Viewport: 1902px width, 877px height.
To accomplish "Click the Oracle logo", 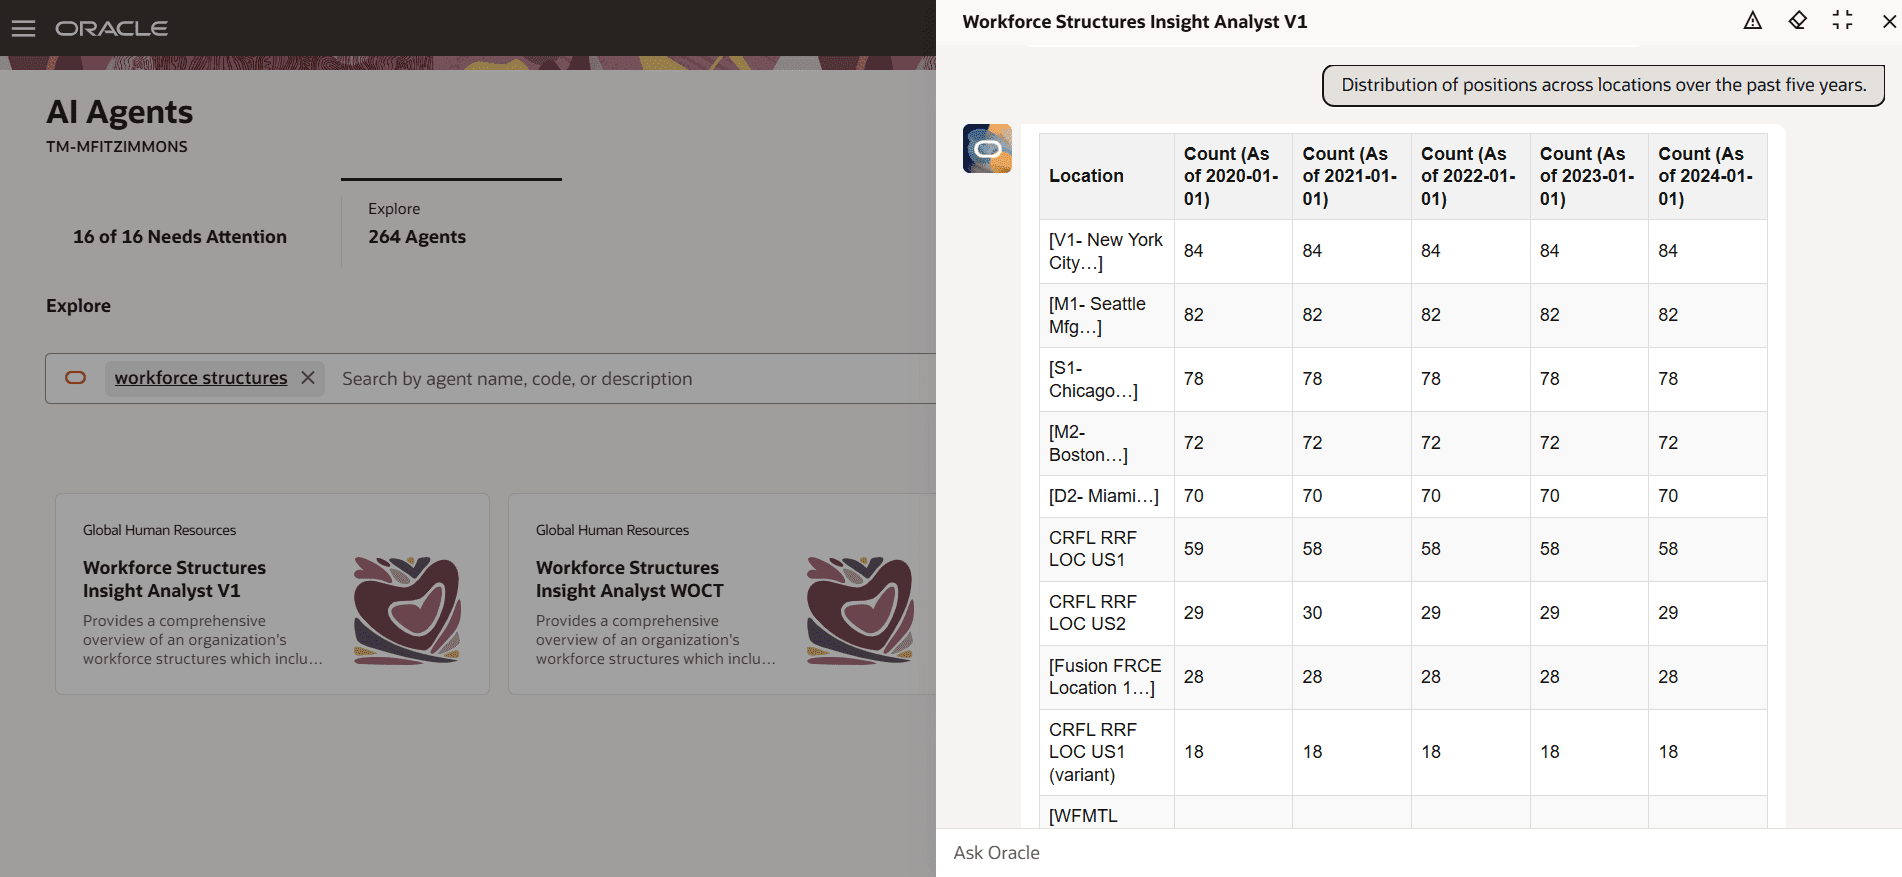I will [111, 28].
